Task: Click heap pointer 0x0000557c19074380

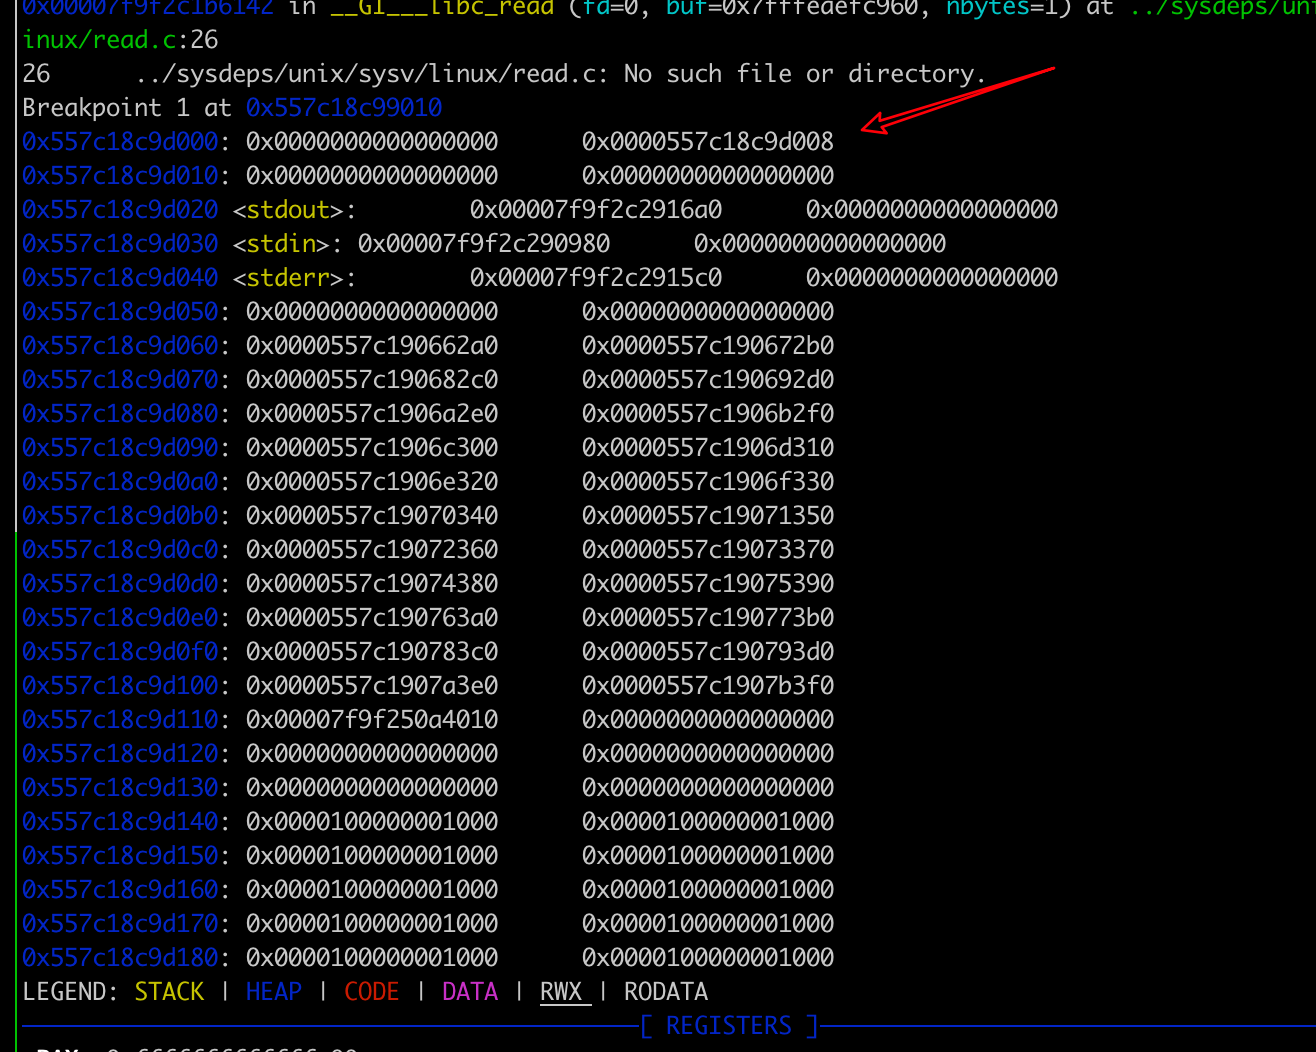Action: 372,584
